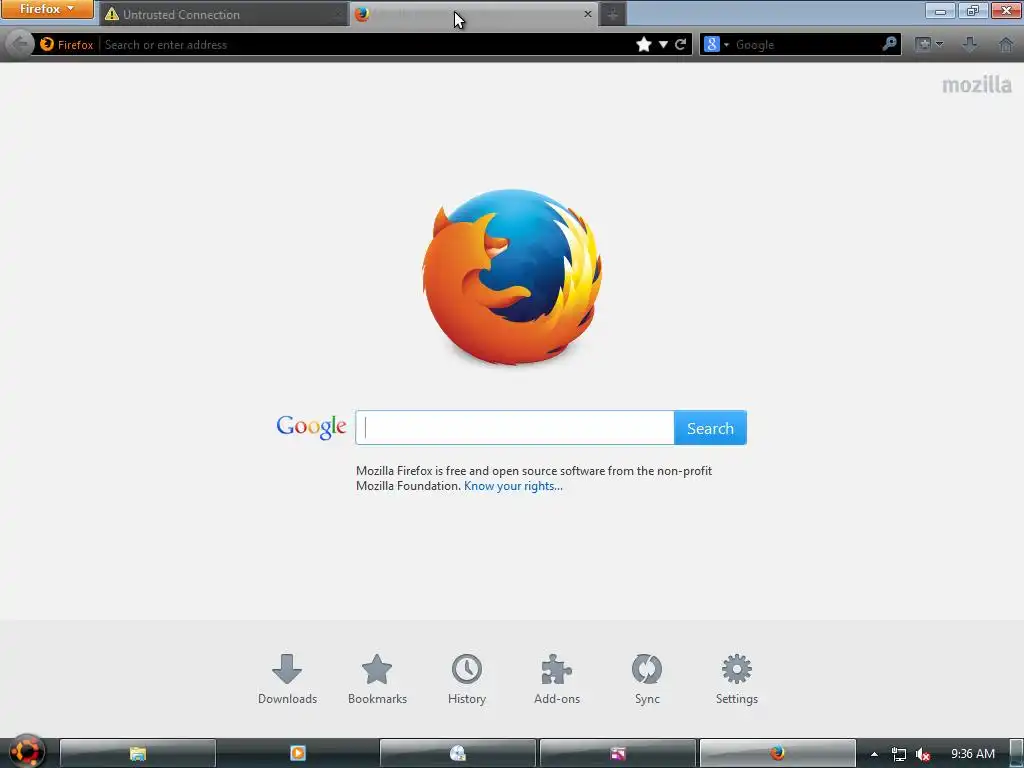Focus the Search or enter address field

pos(366,44)
